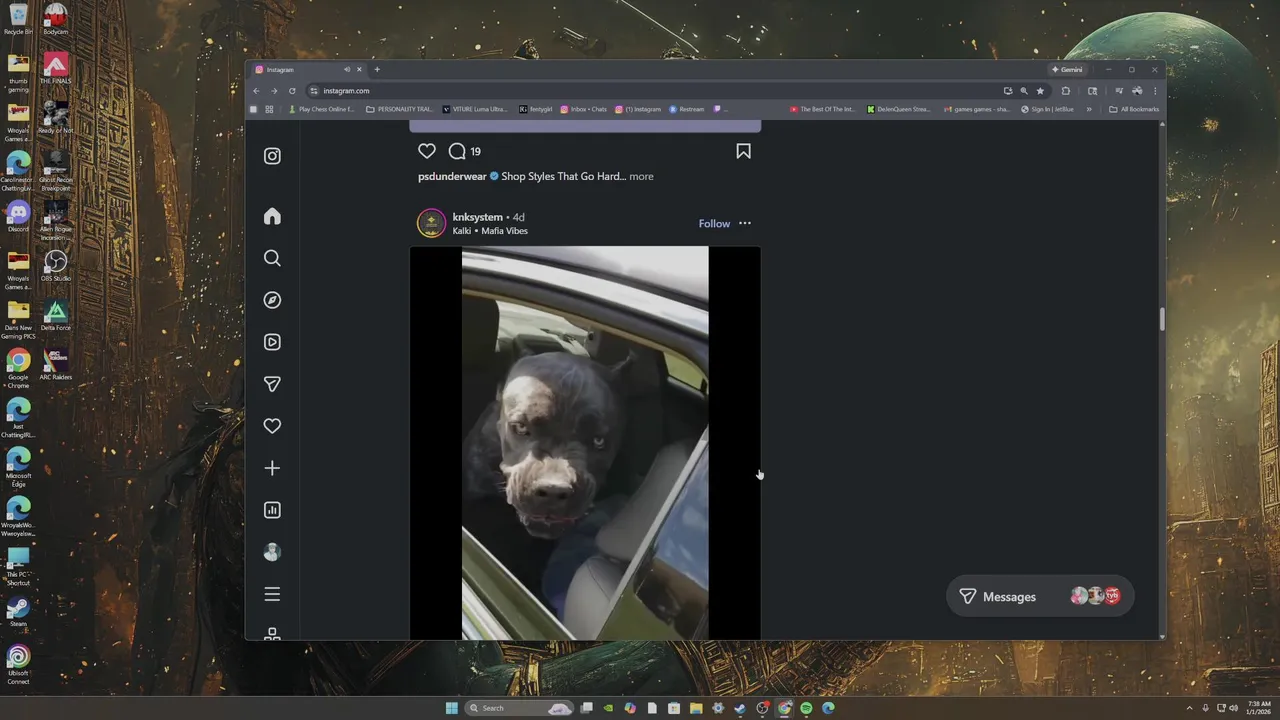
Task: Open the Windows Start button
Action: (x=452, y=708)
